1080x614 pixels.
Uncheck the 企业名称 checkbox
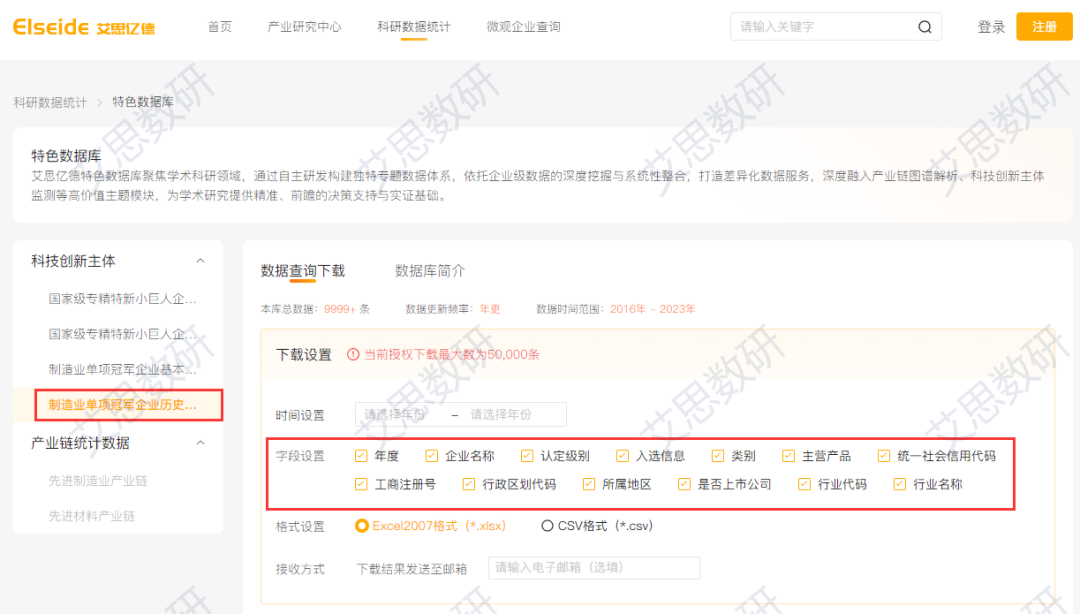coord(431,456)
